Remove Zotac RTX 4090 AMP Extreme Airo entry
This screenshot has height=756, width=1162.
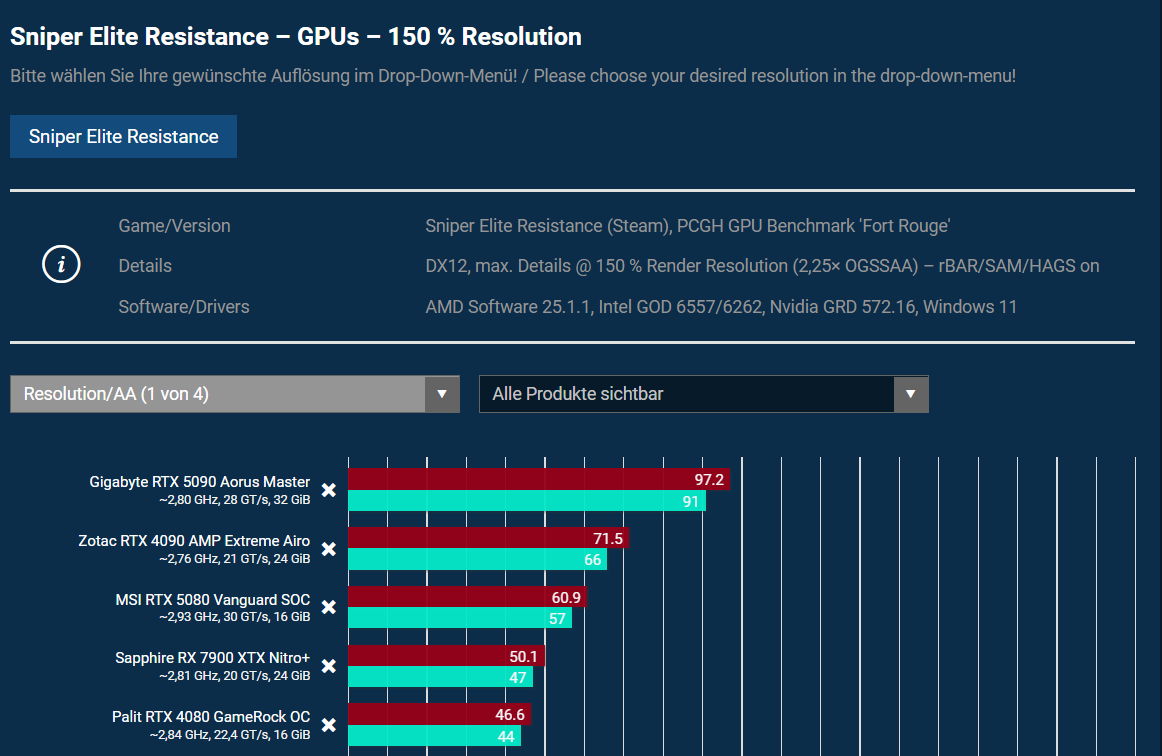click(x=329, y=549)
